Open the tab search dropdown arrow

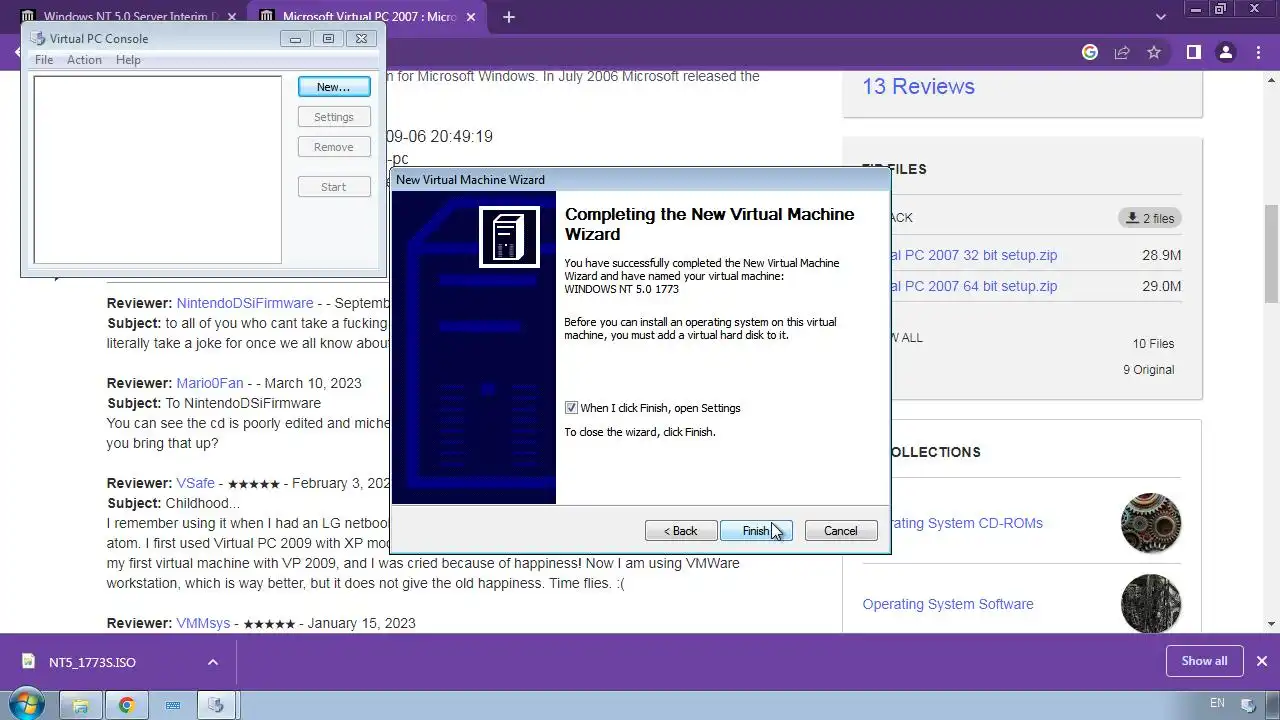coord(1161,17)
